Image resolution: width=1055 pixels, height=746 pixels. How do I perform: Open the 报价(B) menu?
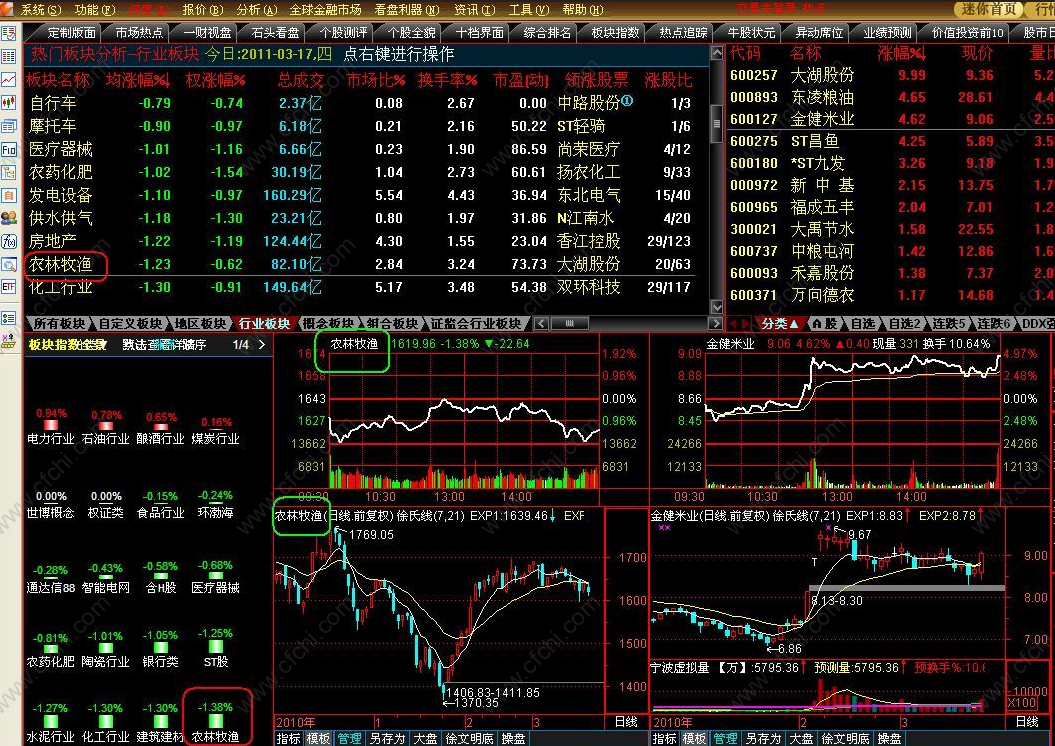(x=203, y=9)
